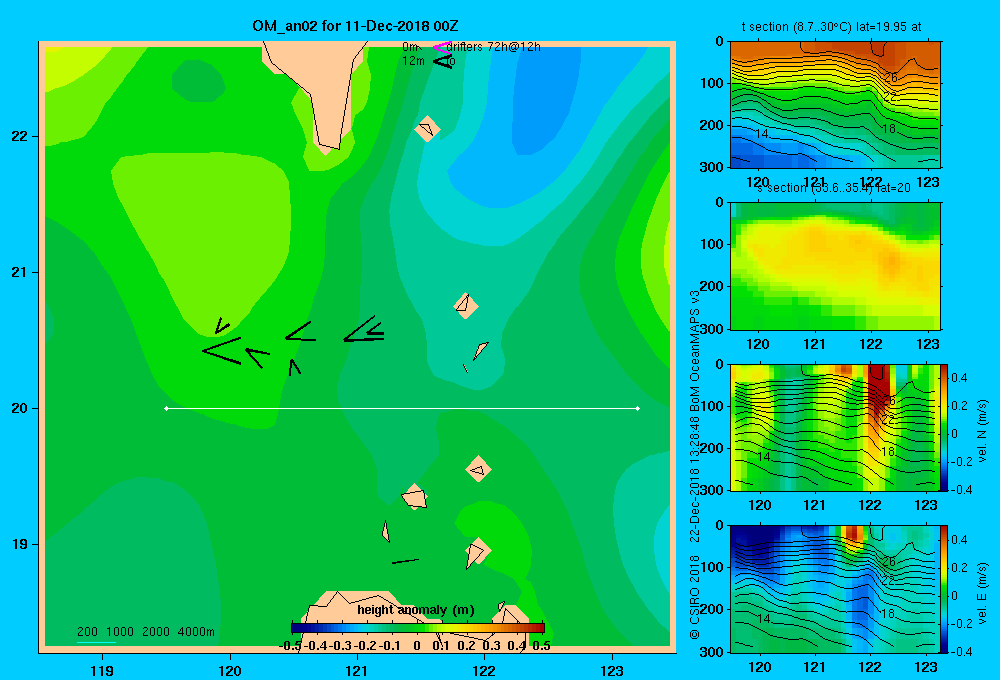The height and width of the screenshot is (680, 1000).
Task: Click the magenta 0m drifter arrow legend icon
Action: coord(442,47)
